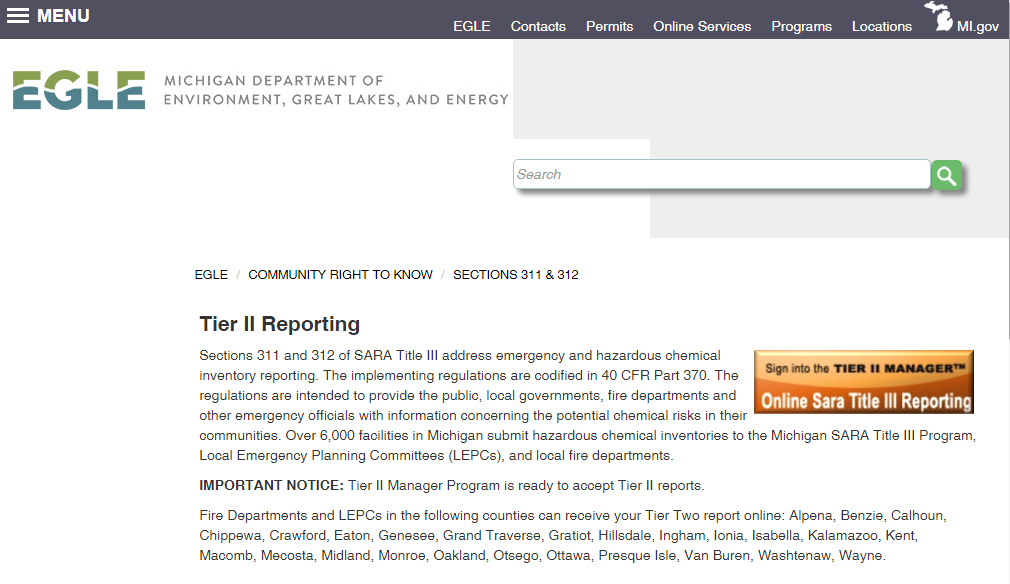Click the IMPORTANT NOTICE text
This screenshot has height=584, width=1010.
click(271, 485)
